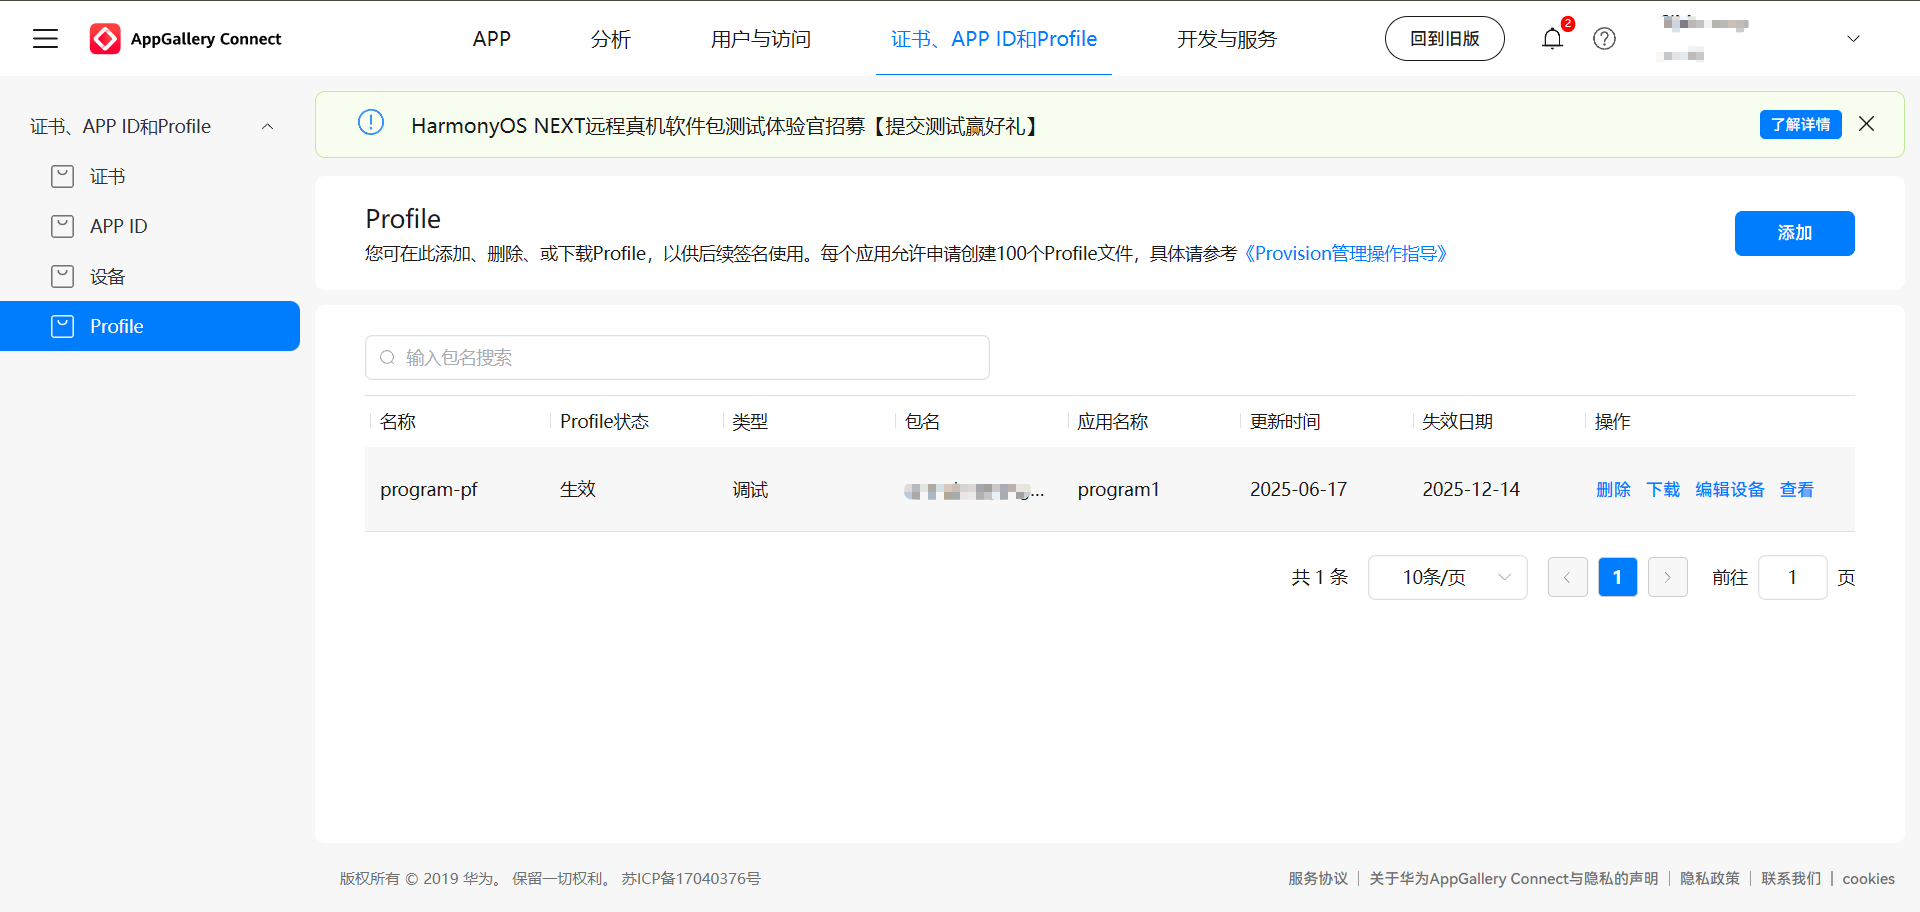Go to the next page arrow
Image resolution: width=1920 pixels, height=912 pixels.
tap(1667, 577)
